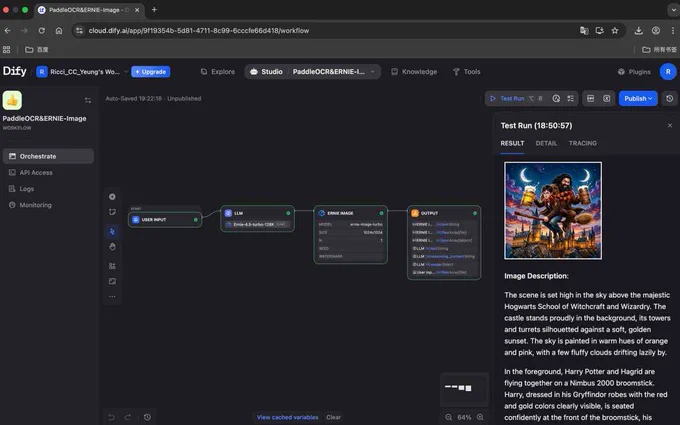
Task: Select Orchestrate in the sidebar
Action: pyautogui.click(x=48, y=156)
